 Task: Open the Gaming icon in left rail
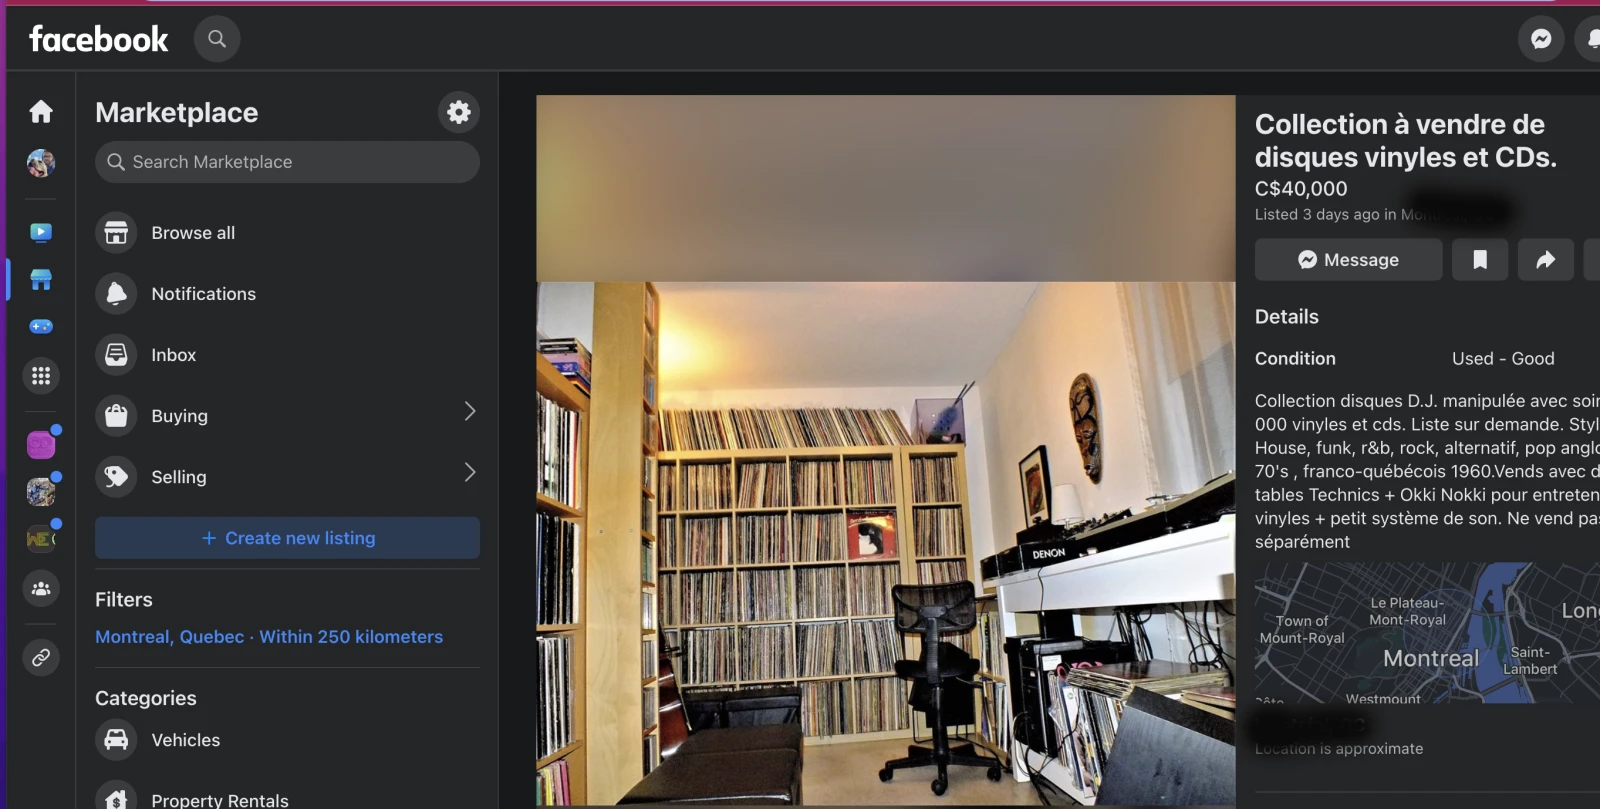[41, 327]
